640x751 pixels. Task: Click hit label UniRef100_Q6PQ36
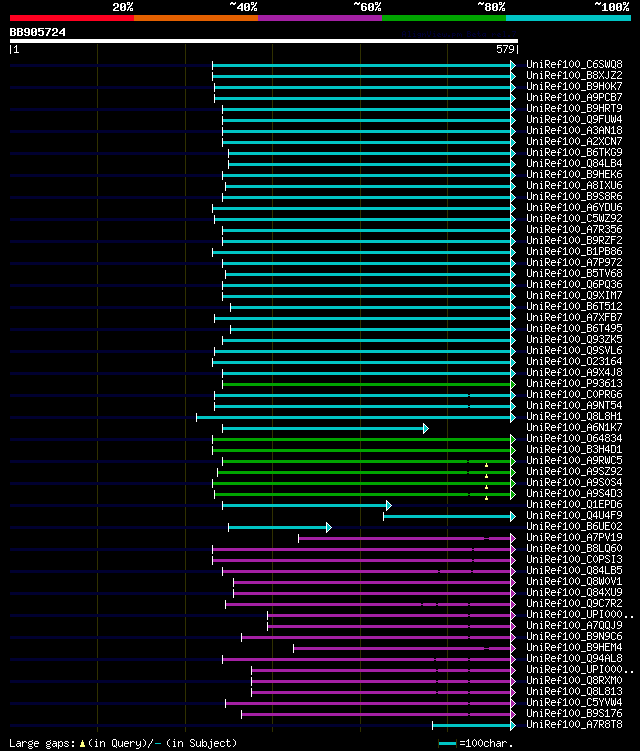coord(574,284)
